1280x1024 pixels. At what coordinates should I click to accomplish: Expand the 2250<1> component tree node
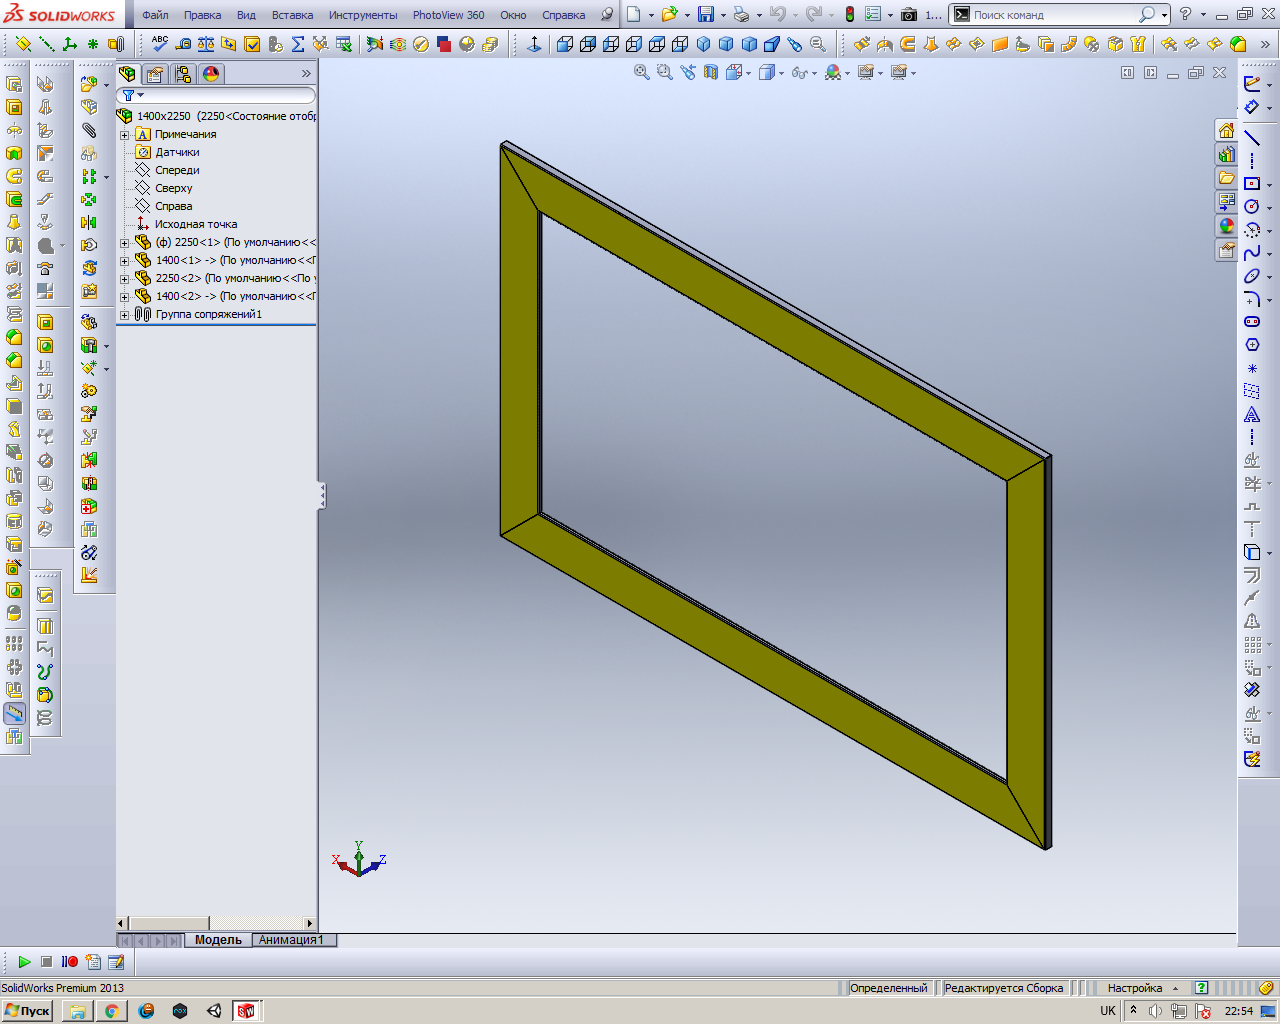(x=124, y=243)
